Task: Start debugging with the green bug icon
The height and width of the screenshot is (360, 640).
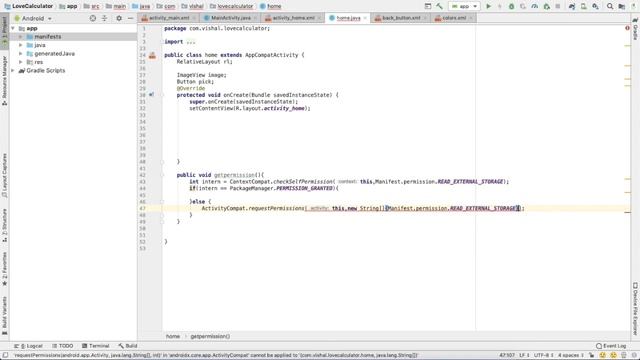Action: 511,6
